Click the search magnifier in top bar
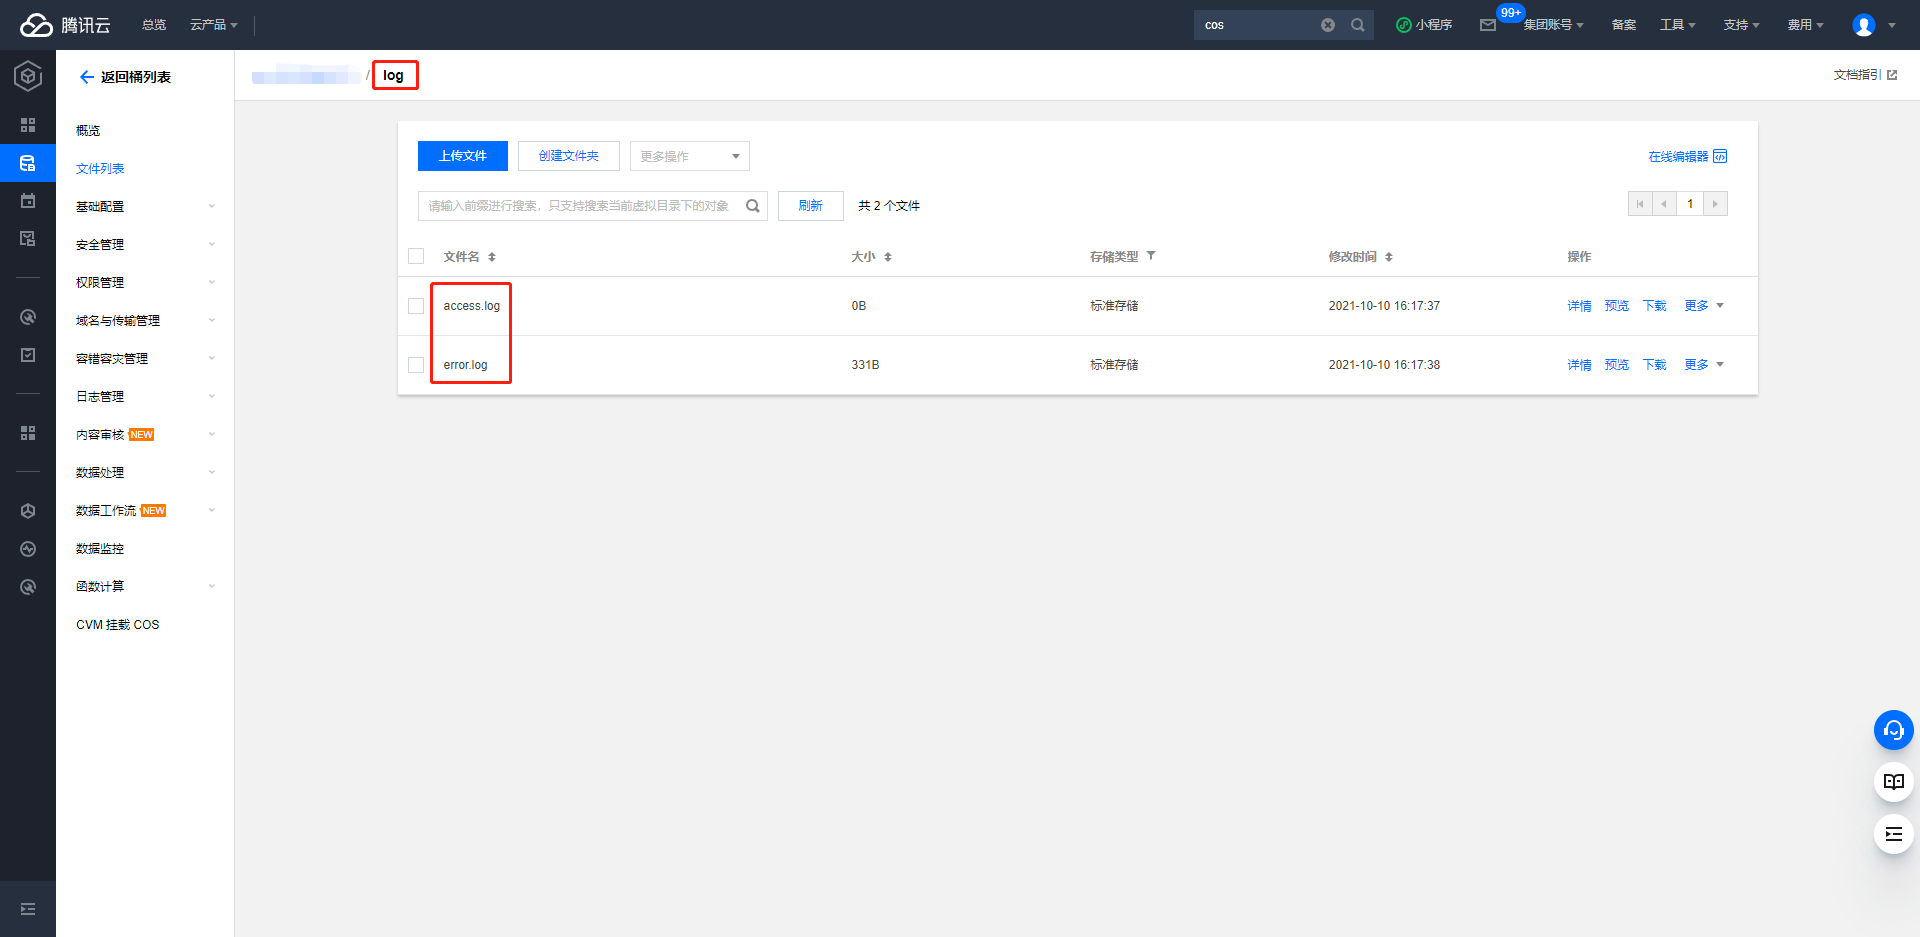Screen dimensions: 1920x937 pos(1358,25)
